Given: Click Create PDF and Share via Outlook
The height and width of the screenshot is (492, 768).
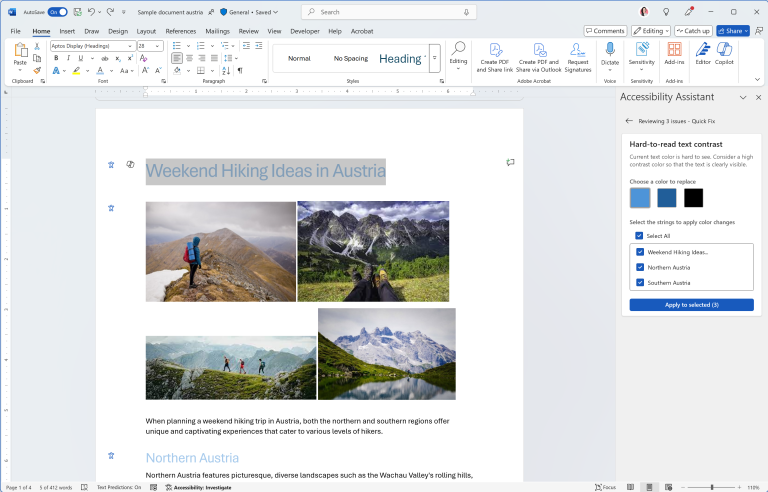Looking at the screenshot, I should click(538, 58).
